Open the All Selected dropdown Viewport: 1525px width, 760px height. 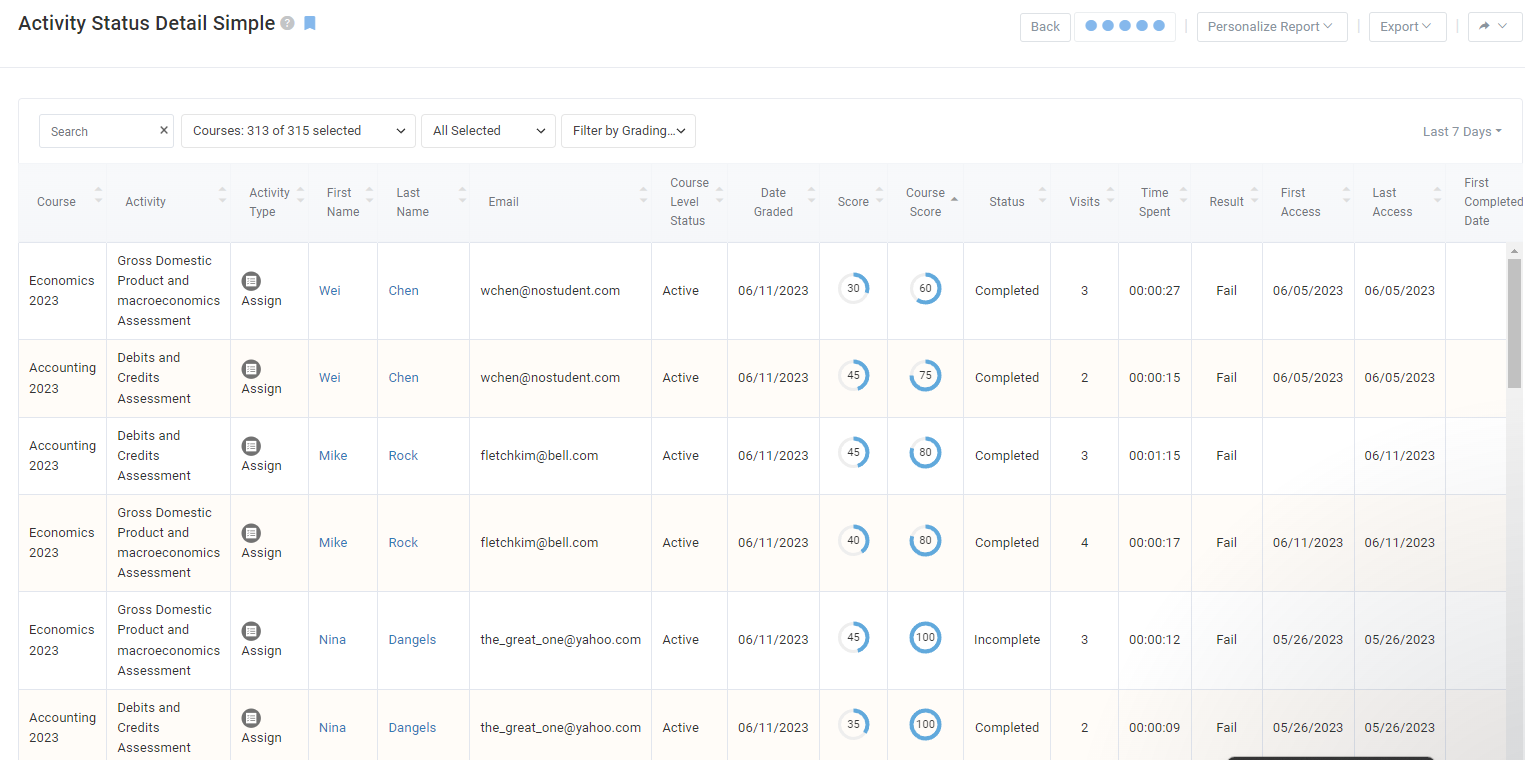click(x=488, y=131)
